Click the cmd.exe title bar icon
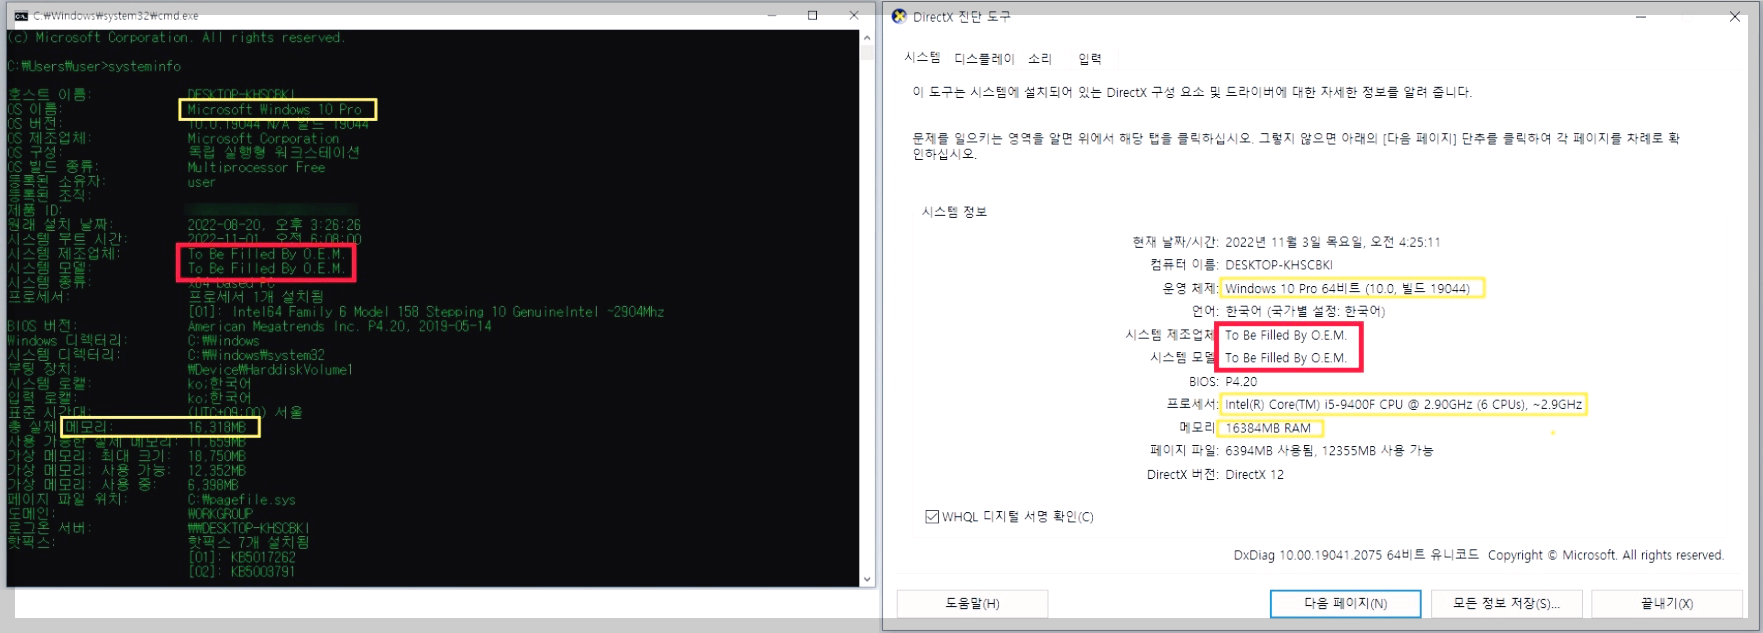The image size is (1763, 633). [20, 16]
